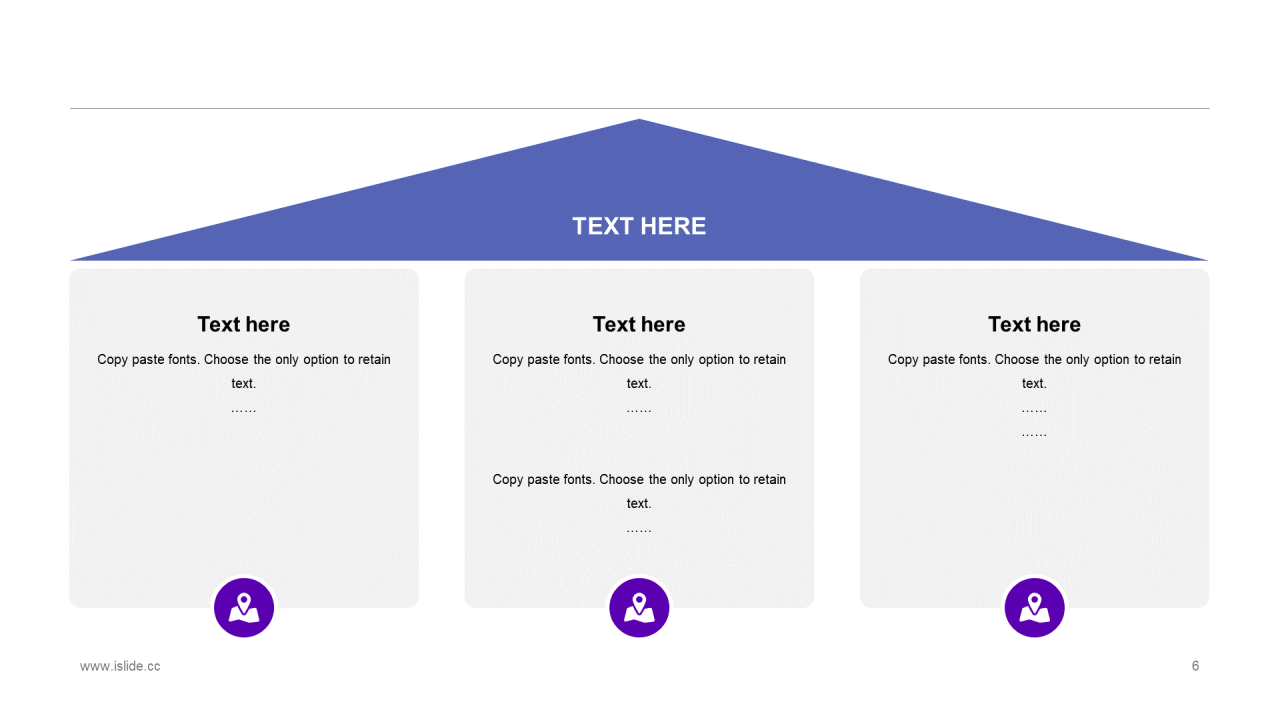The width and height of the screenshot is (1280, 720).
Task: Click the left card's "Copy paste fonts" paragraph
Action: point(244,360)
